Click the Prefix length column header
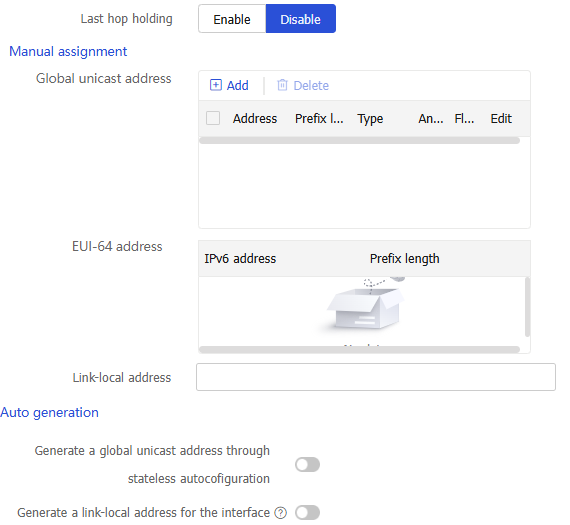The height and width of the screenshot is (525, 570). (x=405, y=259)
